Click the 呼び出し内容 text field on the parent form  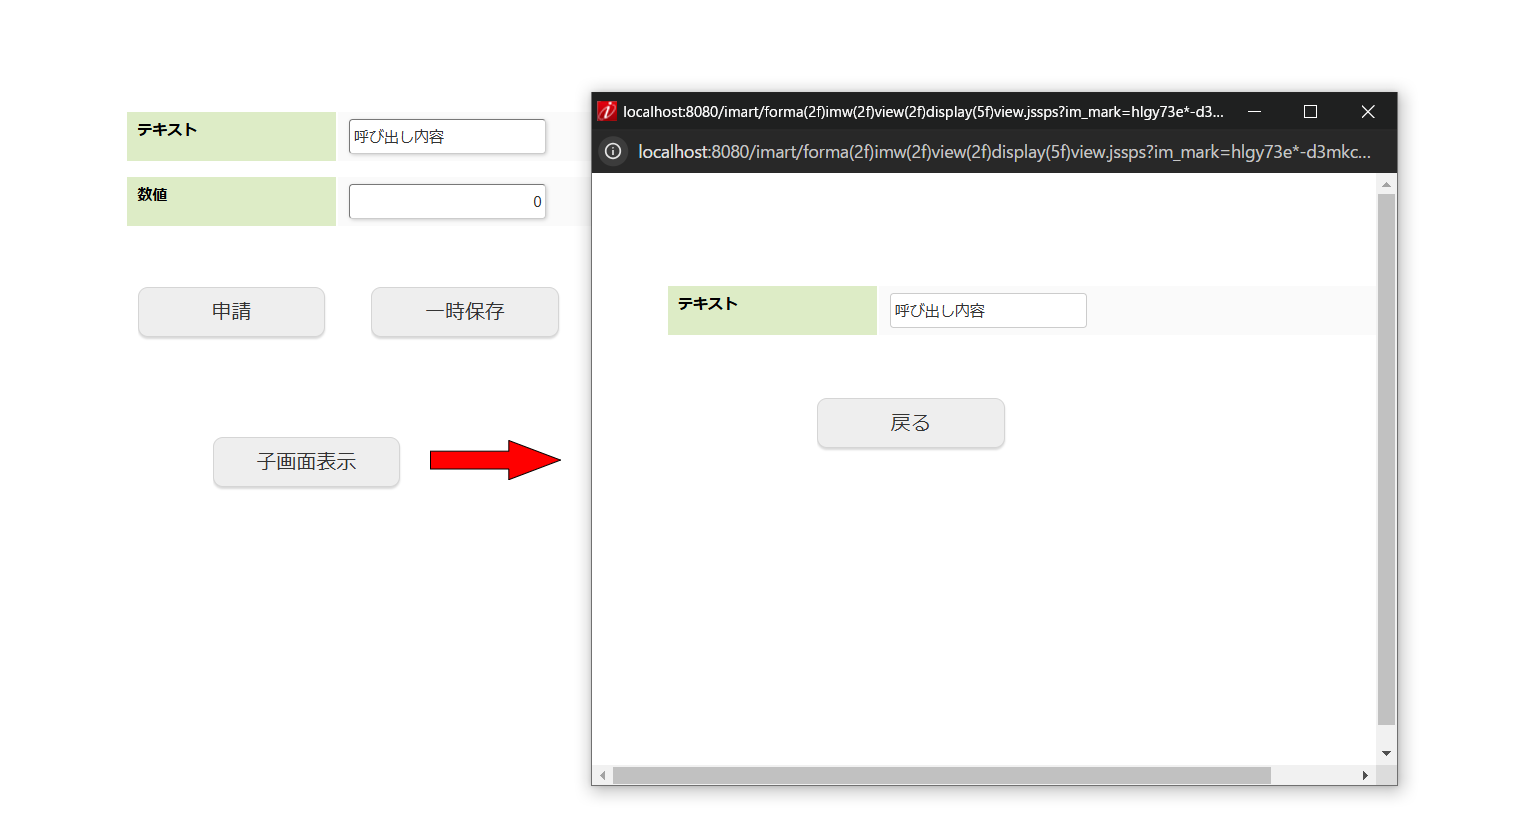pyautogui.click(x=447, y=136)
